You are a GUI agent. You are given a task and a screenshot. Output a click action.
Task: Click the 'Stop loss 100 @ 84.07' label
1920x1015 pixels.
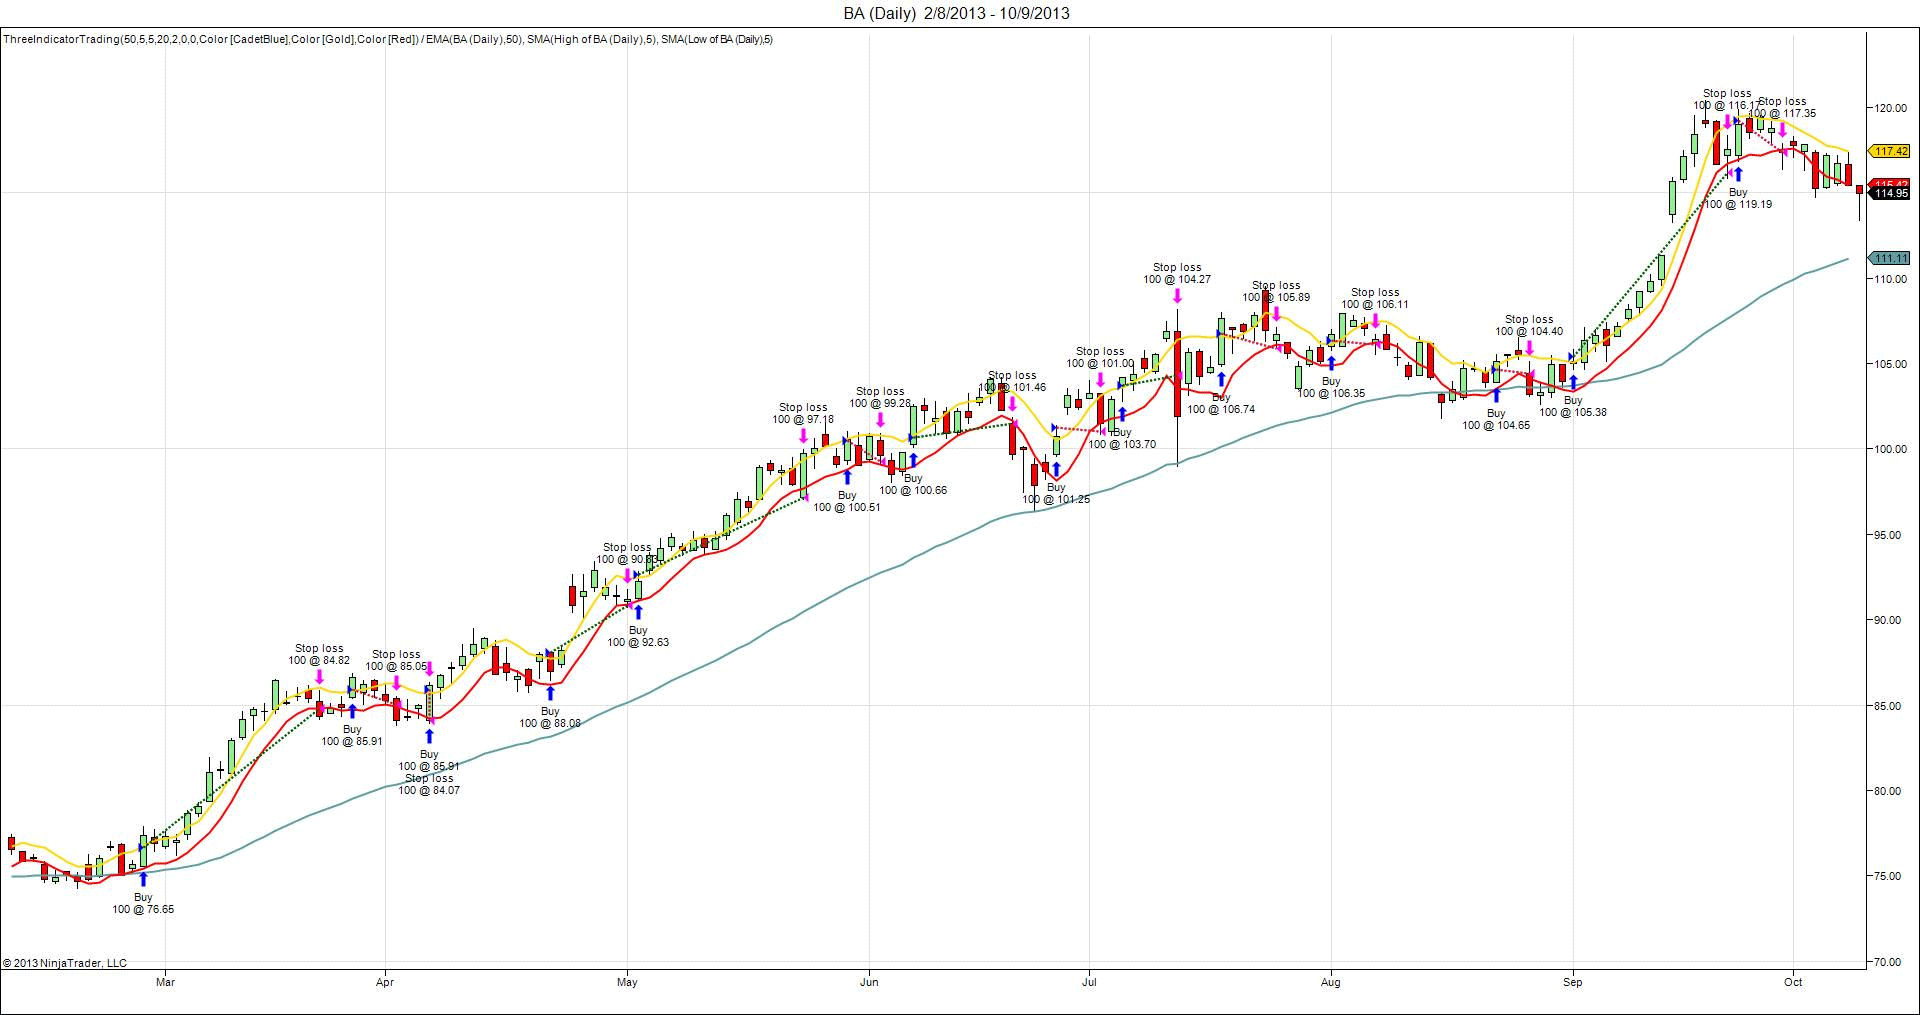coord(429,784)
